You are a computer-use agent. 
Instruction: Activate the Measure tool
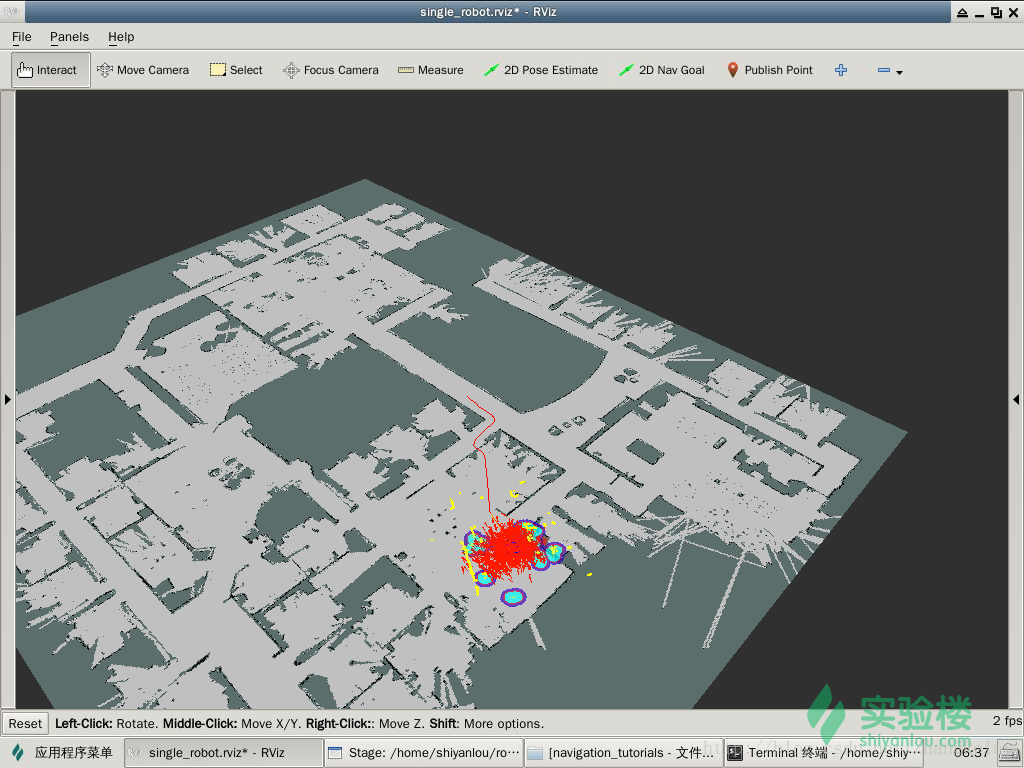tap(431, 70)
